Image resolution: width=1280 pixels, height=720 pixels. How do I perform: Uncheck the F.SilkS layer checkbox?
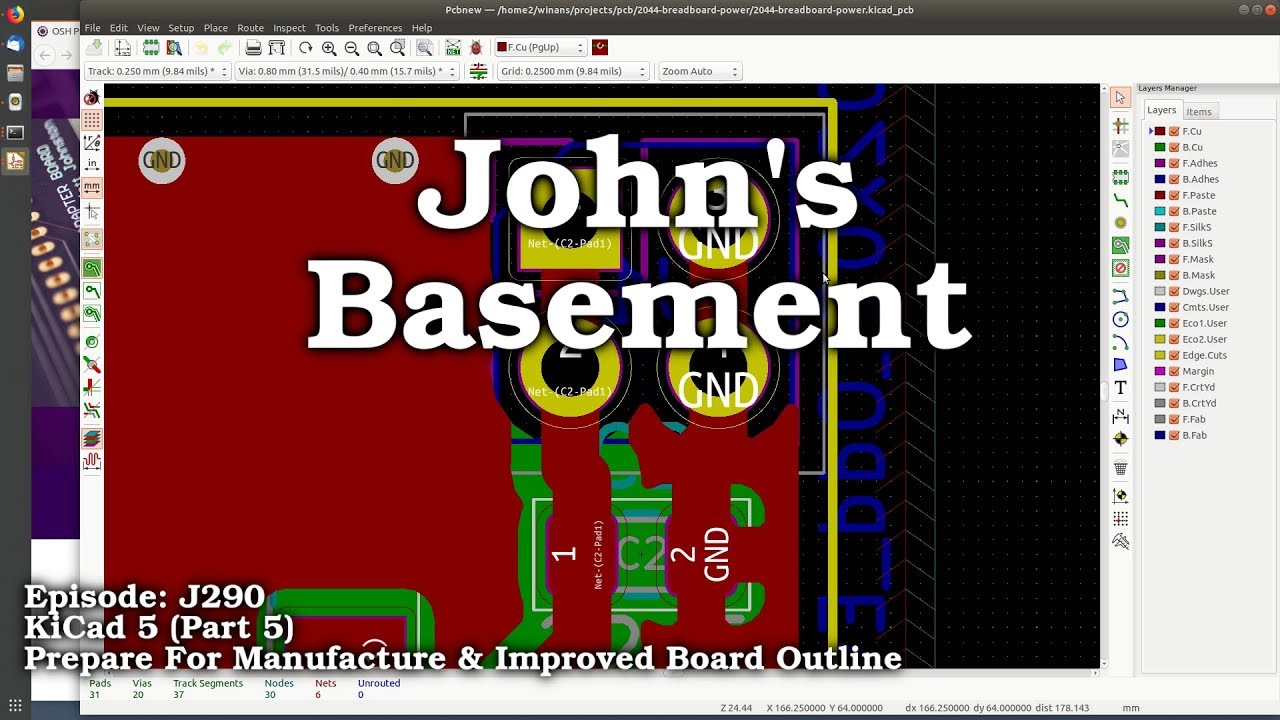1174,227
